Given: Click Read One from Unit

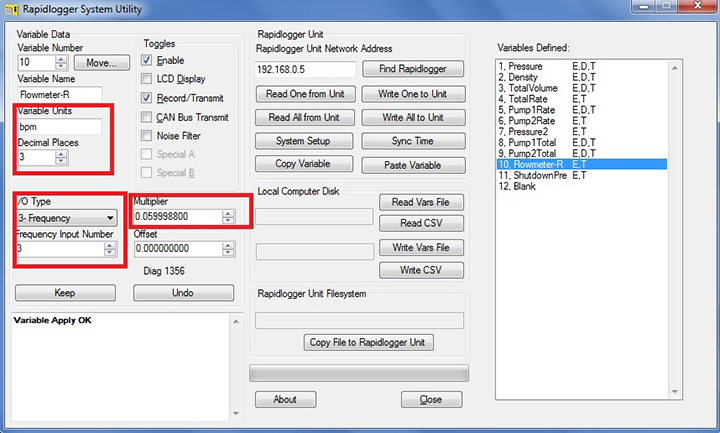Looking at the screenshot, I should click(305, 94).
